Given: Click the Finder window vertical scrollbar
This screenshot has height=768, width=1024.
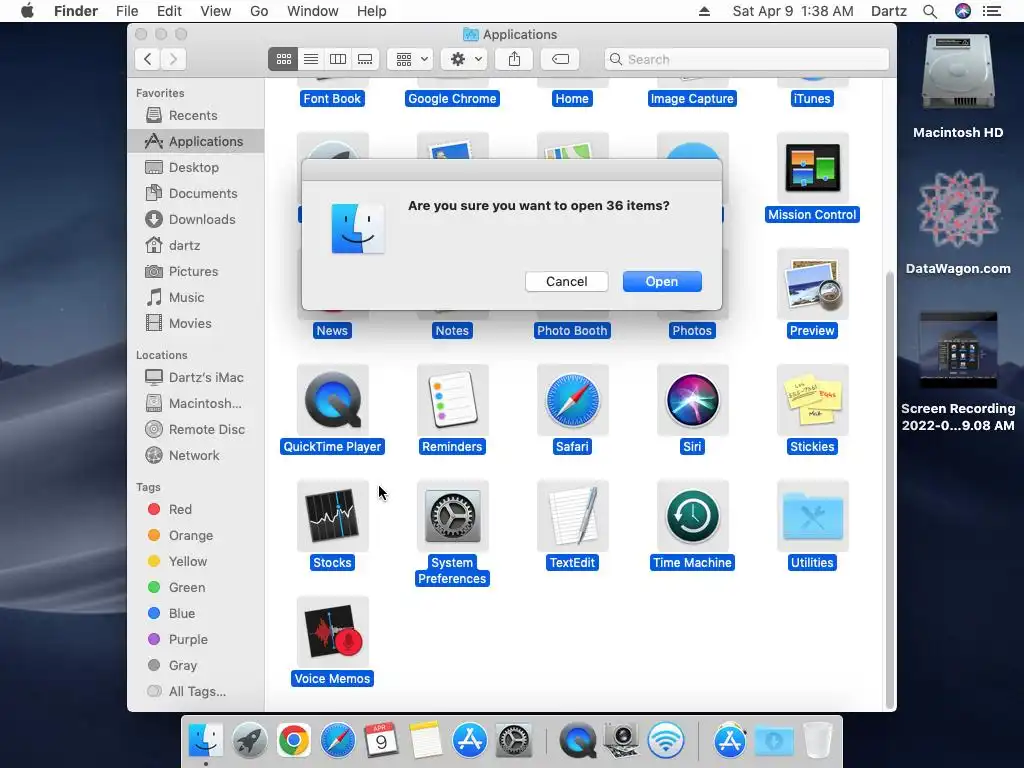Looking at the screenshot, I should click(x=889, y=490).
